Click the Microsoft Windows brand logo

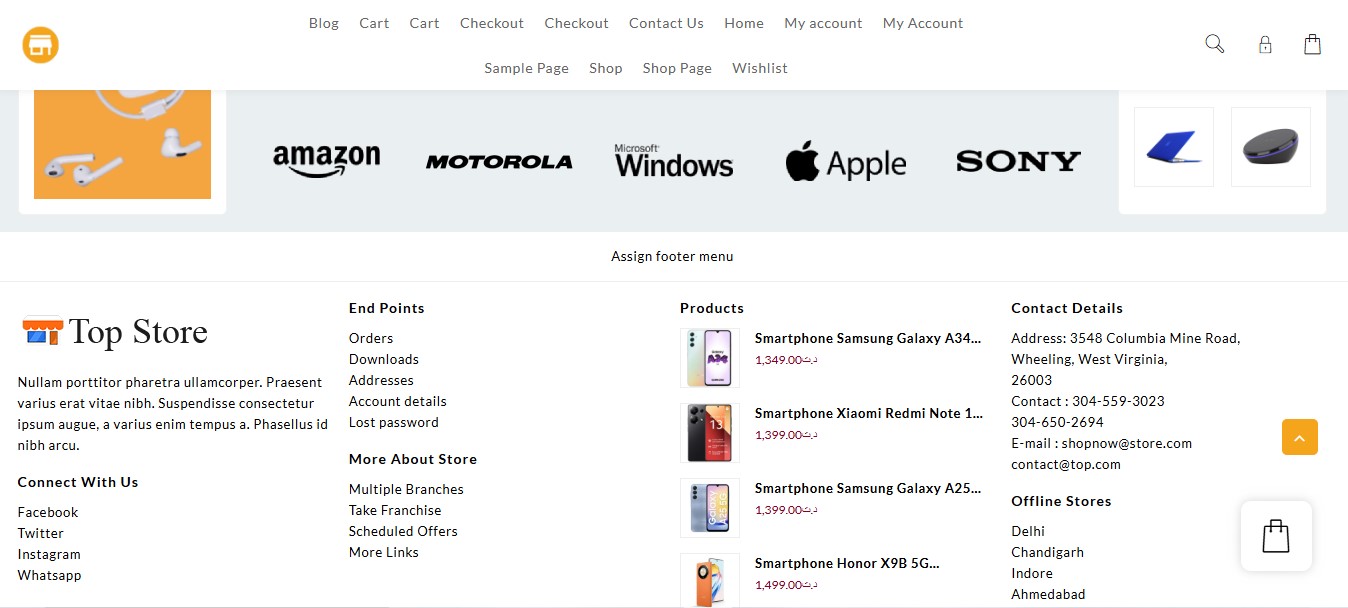pos(672,160)
